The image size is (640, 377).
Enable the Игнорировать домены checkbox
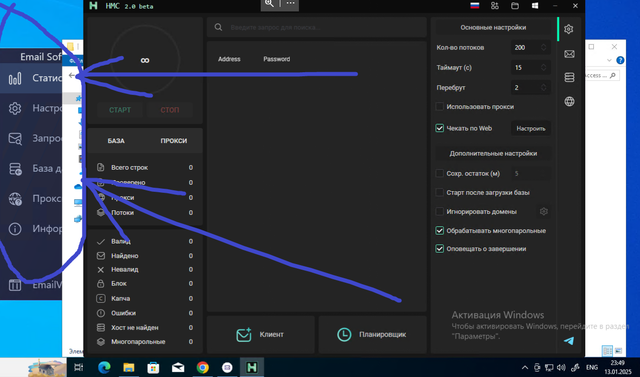pos(440,211)
